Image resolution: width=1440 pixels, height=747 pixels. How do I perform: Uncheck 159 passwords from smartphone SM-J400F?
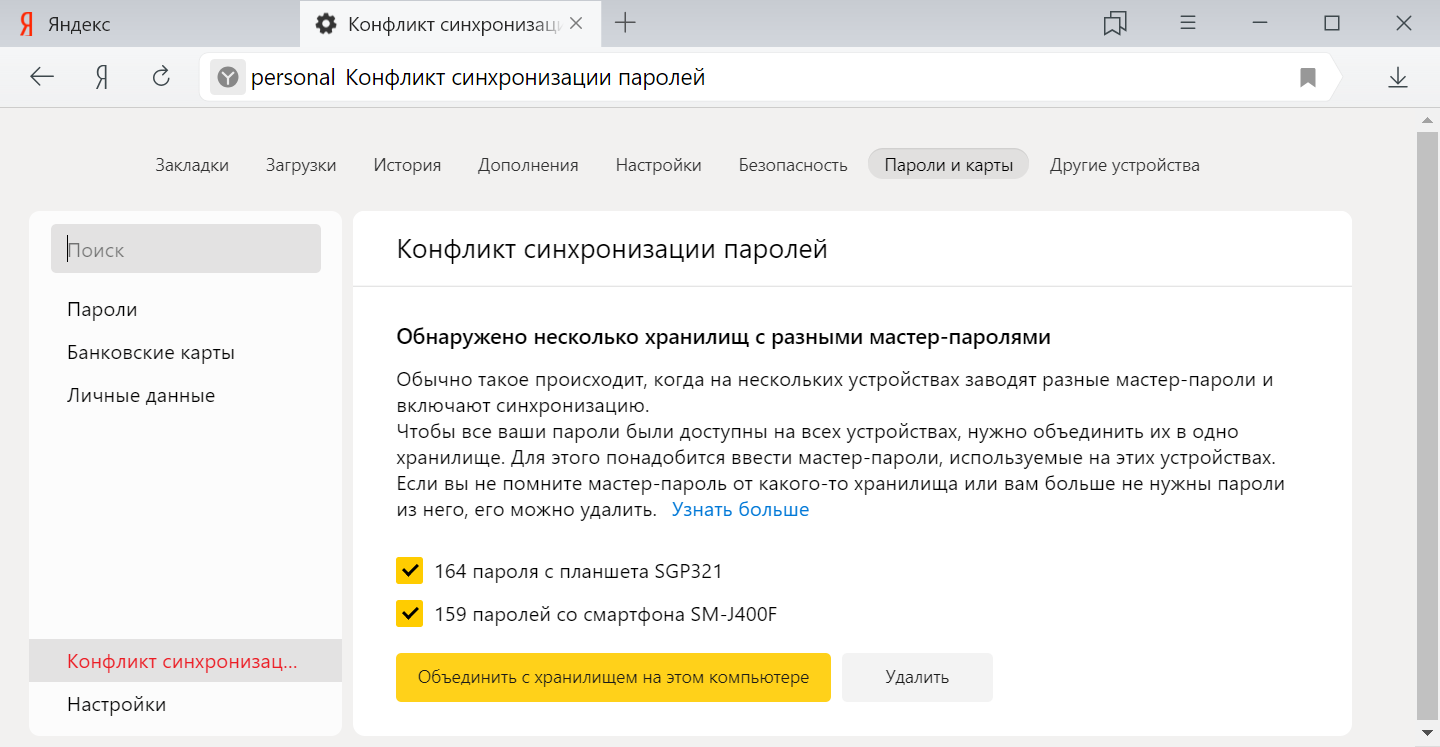409,613
